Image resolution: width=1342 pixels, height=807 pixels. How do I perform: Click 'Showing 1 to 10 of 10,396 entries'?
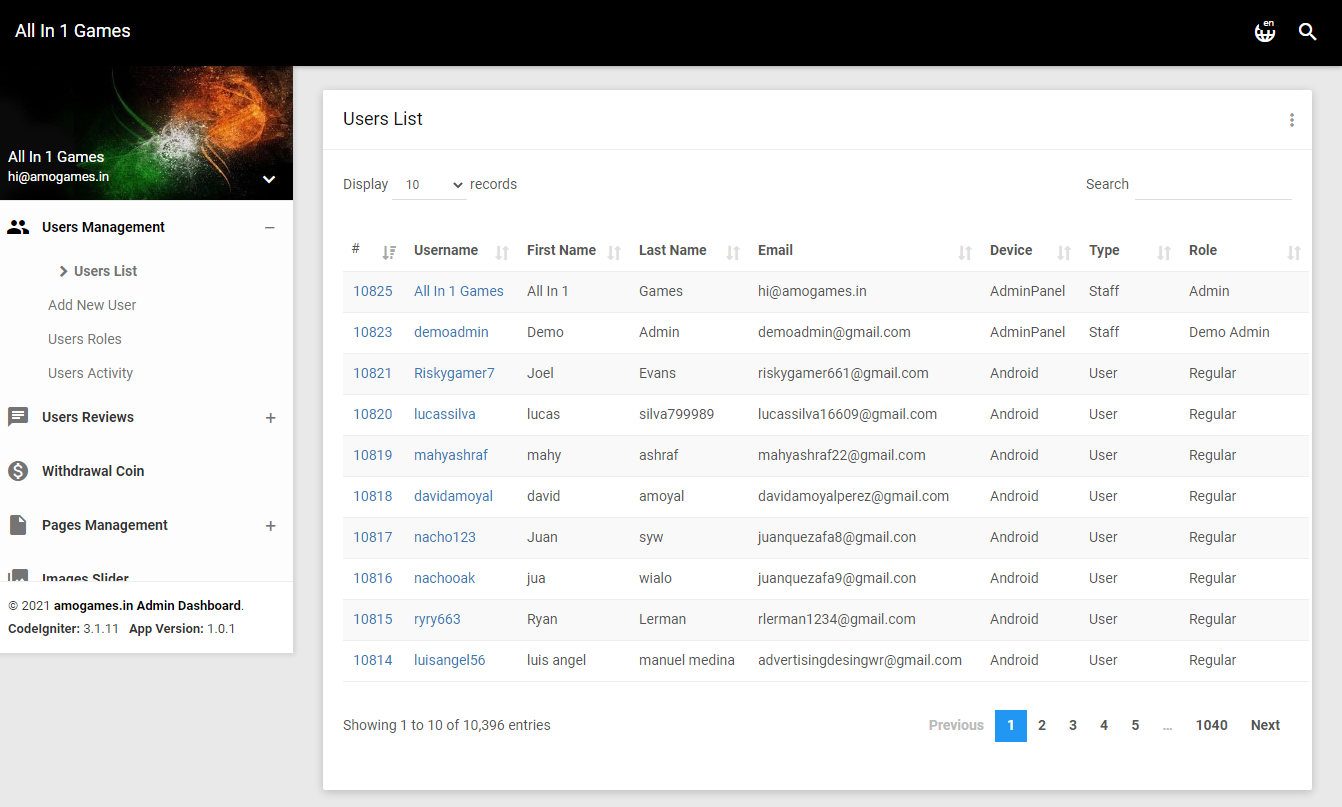point(447,725)
